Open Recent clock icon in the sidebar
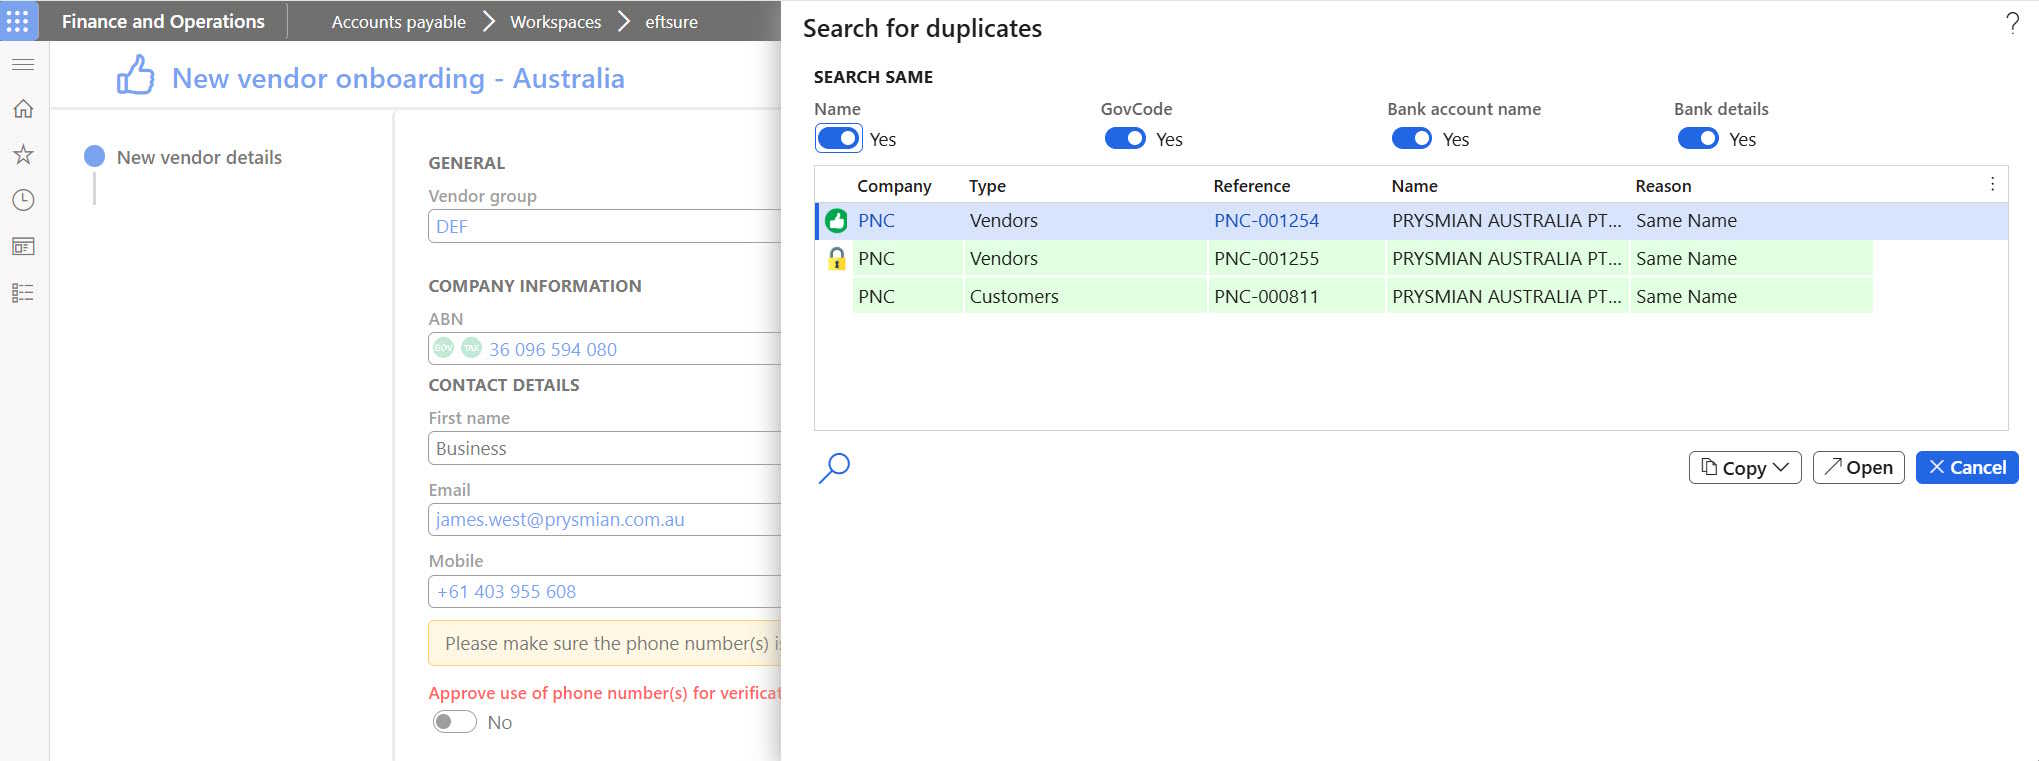Image resolution: width=2039 pixels, height=761 pixels. click(x=23, y=200)
